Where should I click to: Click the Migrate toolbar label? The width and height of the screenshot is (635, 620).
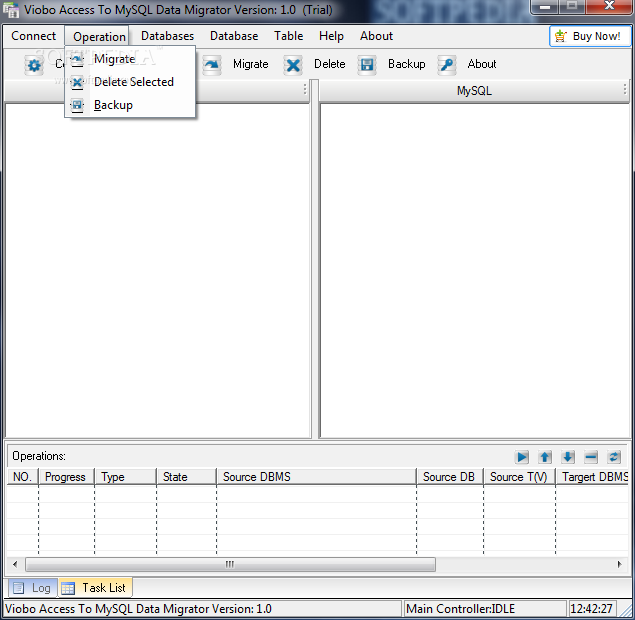pos(251,64)
